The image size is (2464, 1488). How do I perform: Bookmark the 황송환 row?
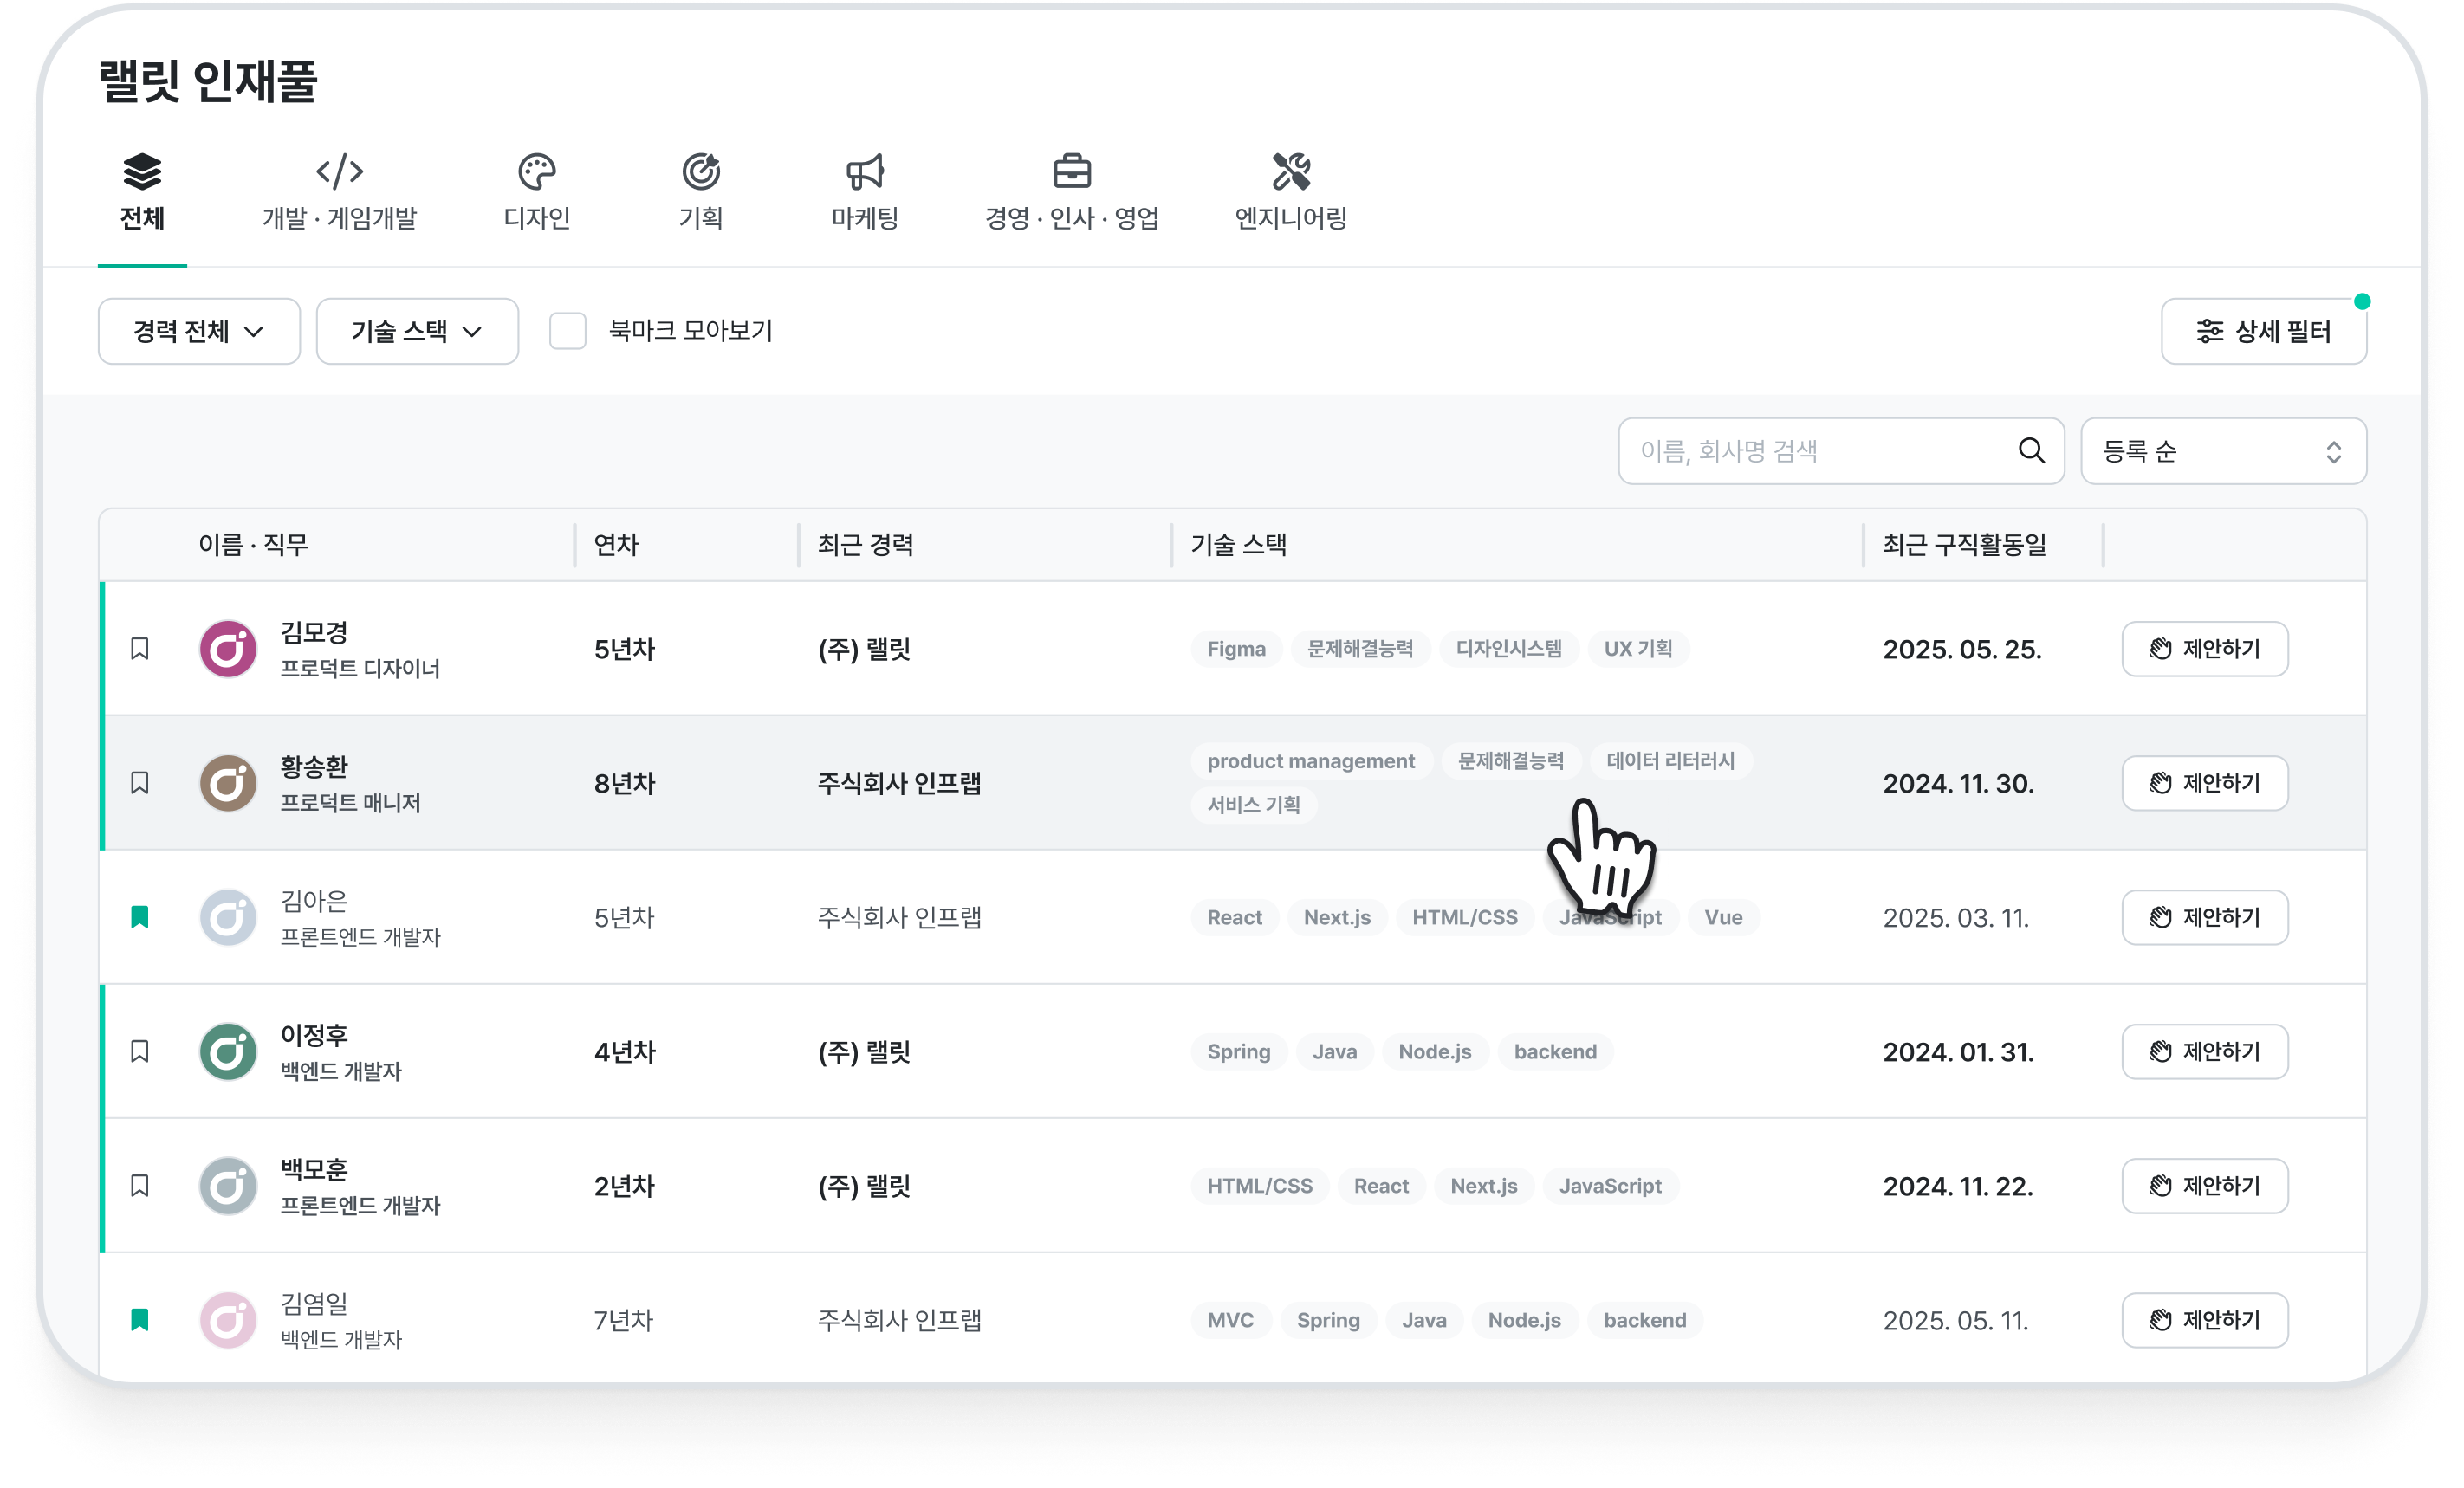click(x=140, y=783)
